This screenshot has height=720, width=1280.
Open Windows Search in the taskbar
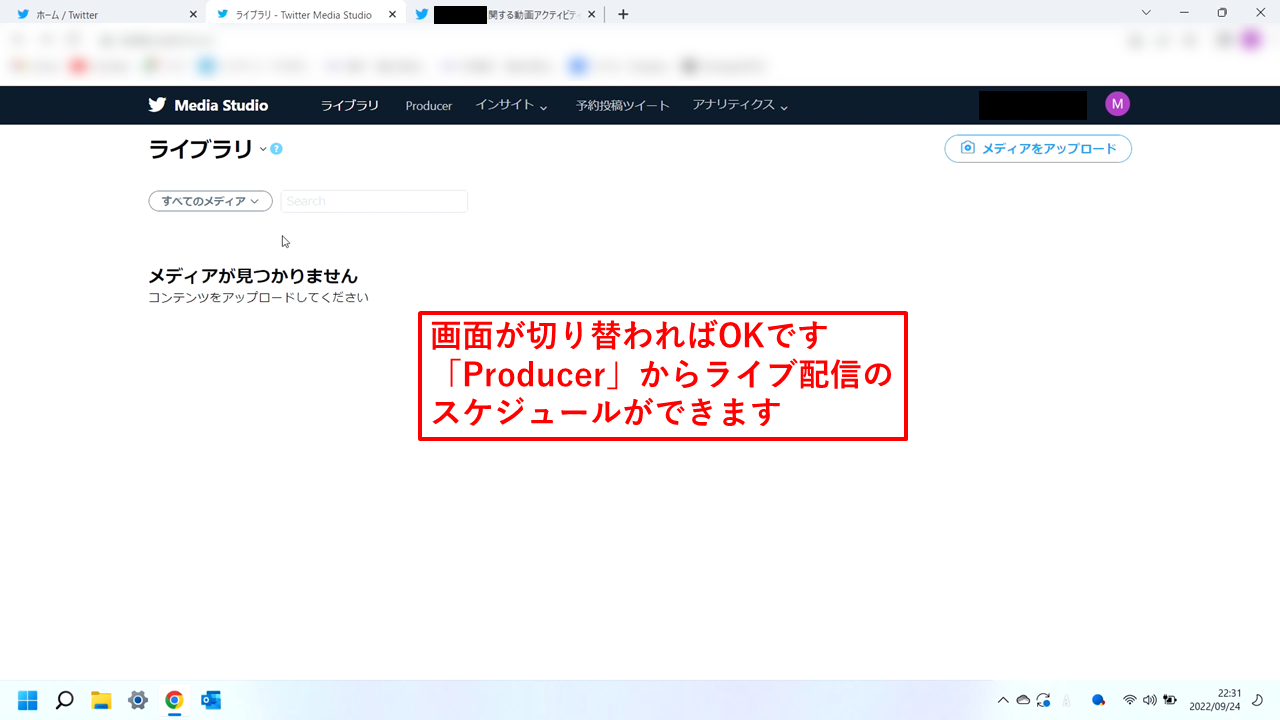(64, 700)
